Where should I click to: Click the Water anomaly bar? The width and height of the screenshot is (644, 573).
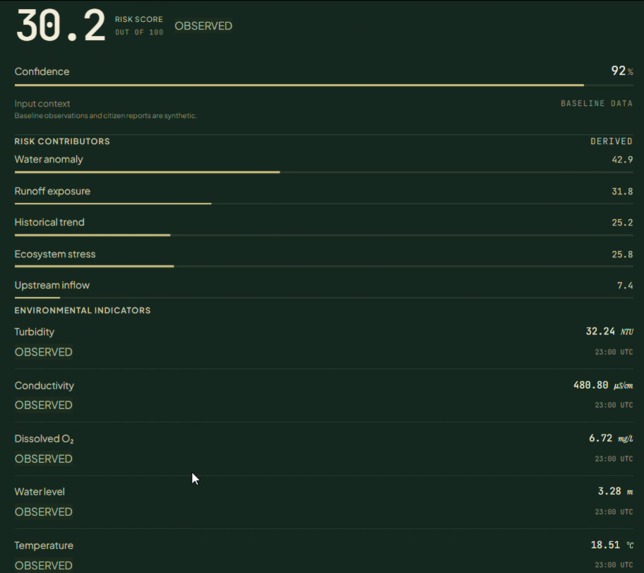click(x=324, y=172)
